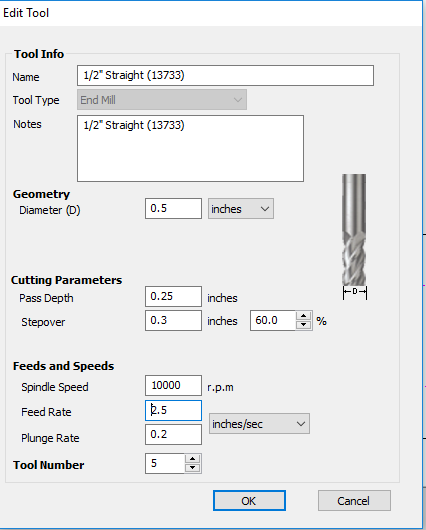Open the inches/sec feed units dropdown
This screenshot has width=426, height=530.
(x=259, y=424)
